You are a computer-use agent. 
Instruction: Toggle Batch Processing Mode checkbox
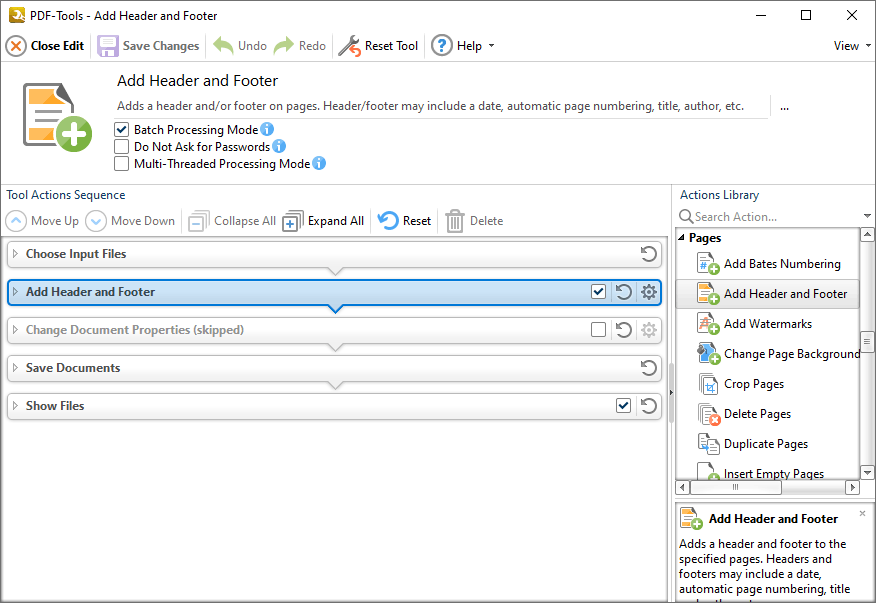pos(121,130)
